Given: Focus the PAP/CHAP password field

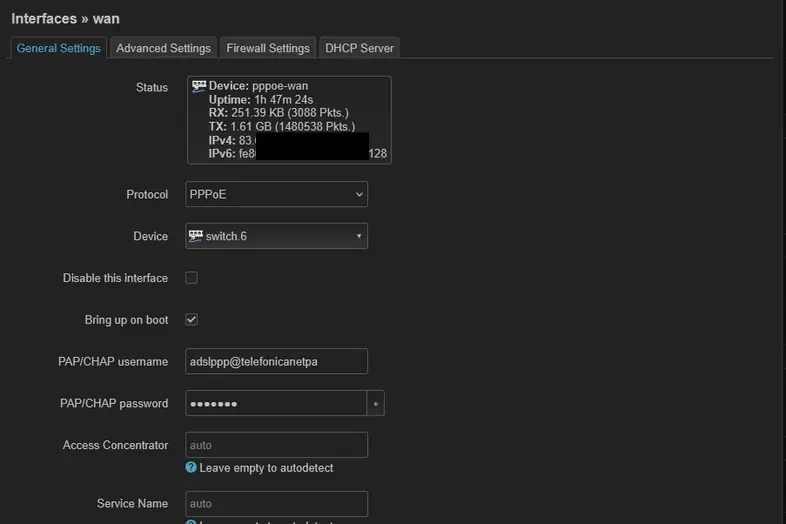Looking at the screenshot, I should [276, 403].
